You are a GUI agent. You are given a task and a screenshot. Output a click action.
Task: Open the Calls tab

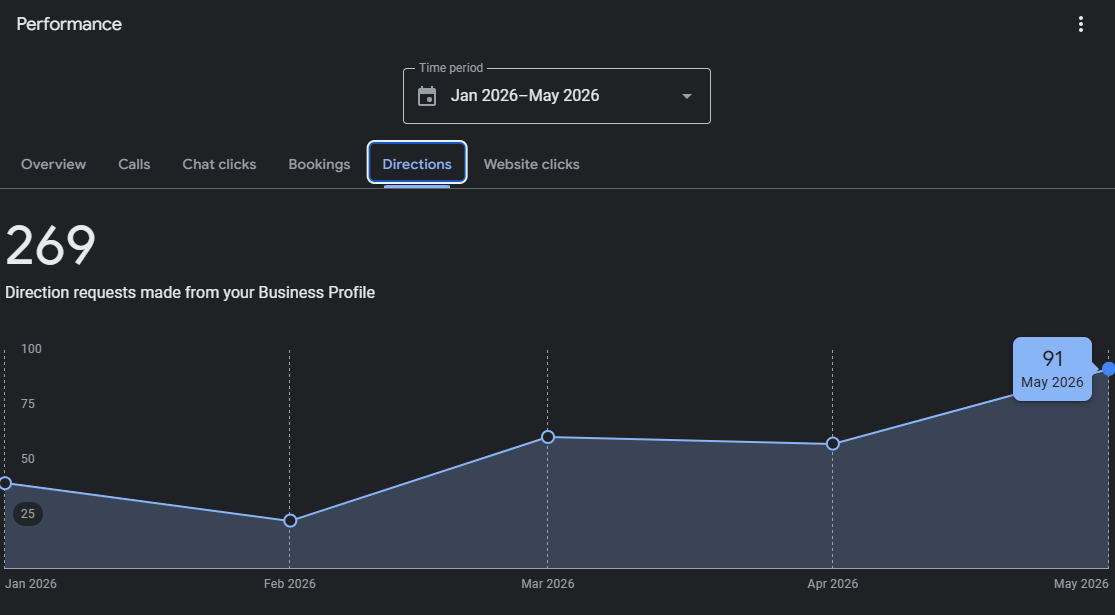[x=134, y=164]
